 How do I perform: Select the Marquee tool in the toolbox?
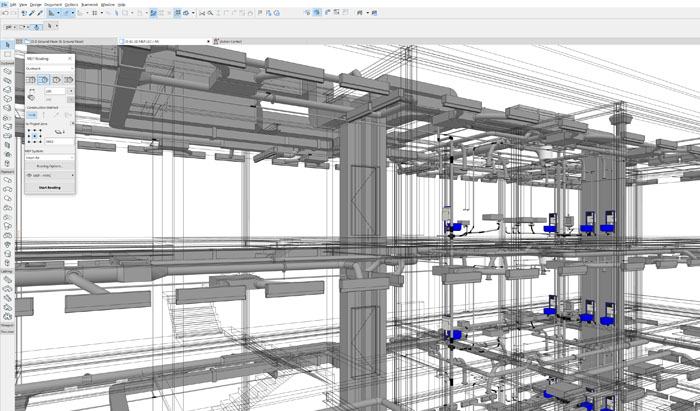coord(6,53)
